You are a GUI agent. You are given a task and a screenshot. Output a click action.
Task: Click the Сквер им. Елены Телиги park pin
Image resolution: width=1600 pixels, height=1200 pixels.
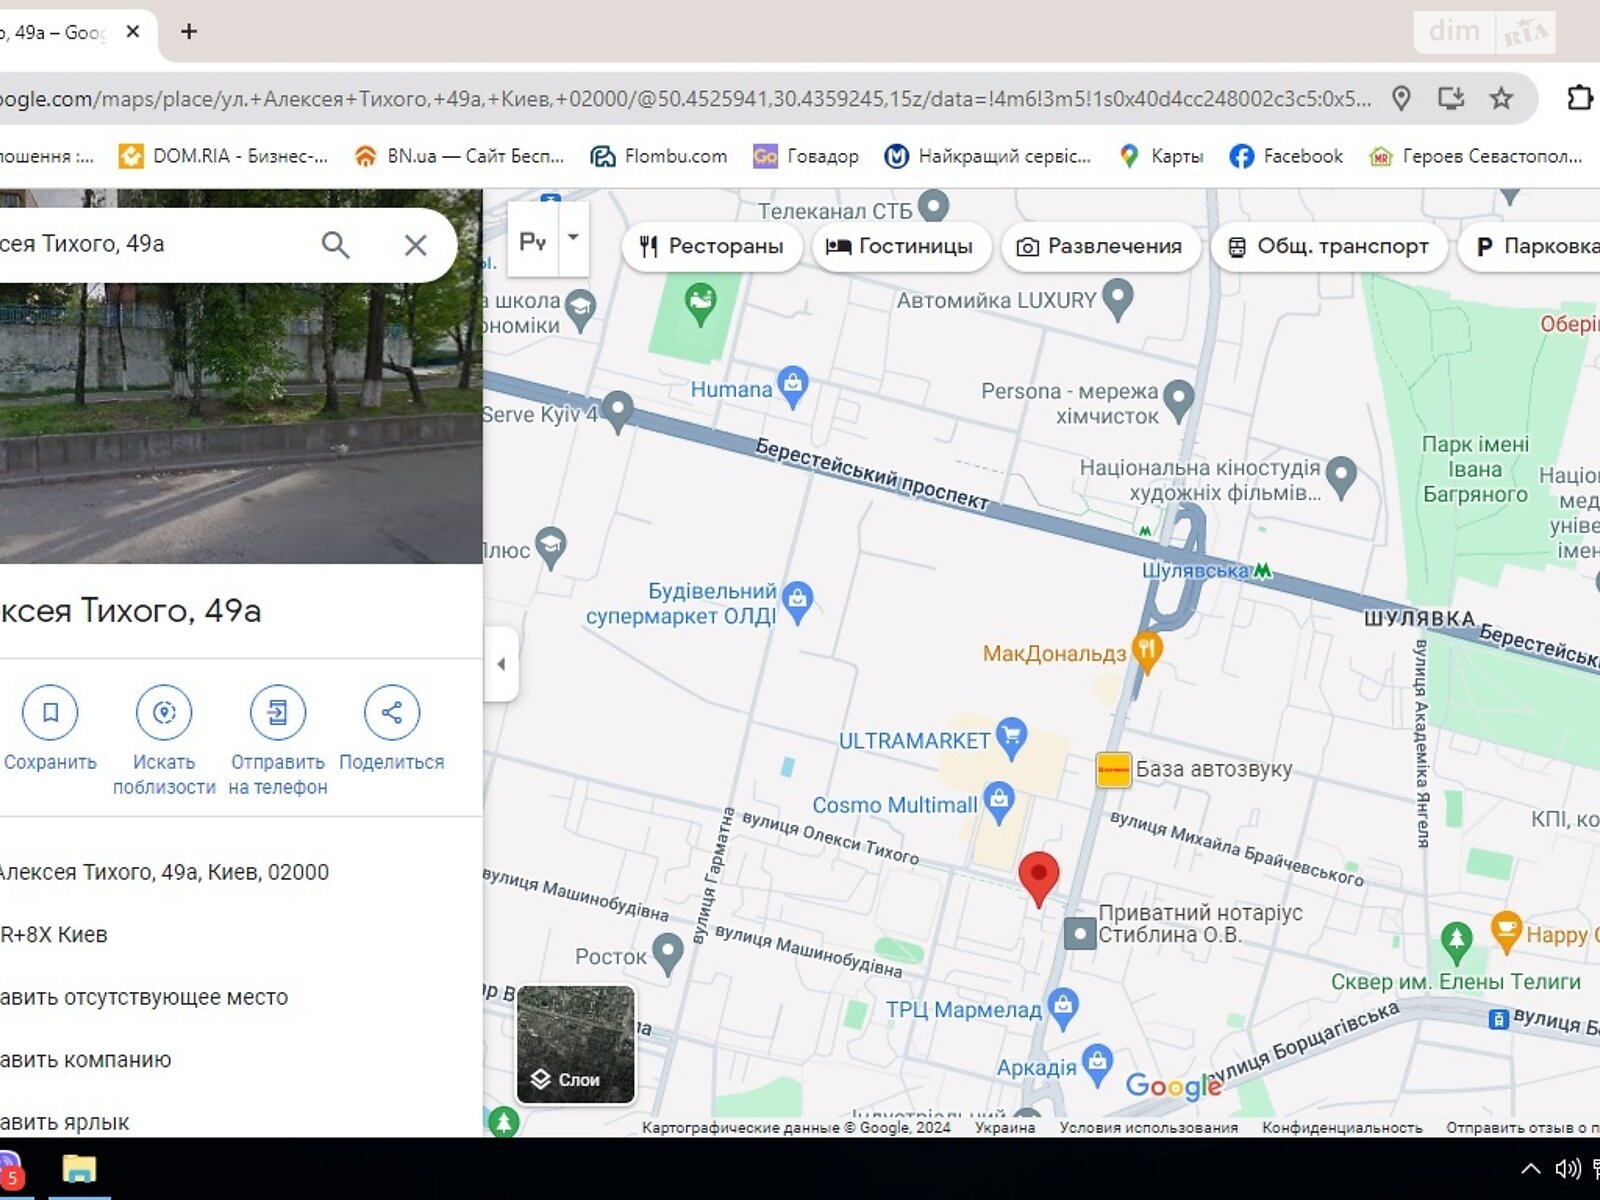[1456, 942]
